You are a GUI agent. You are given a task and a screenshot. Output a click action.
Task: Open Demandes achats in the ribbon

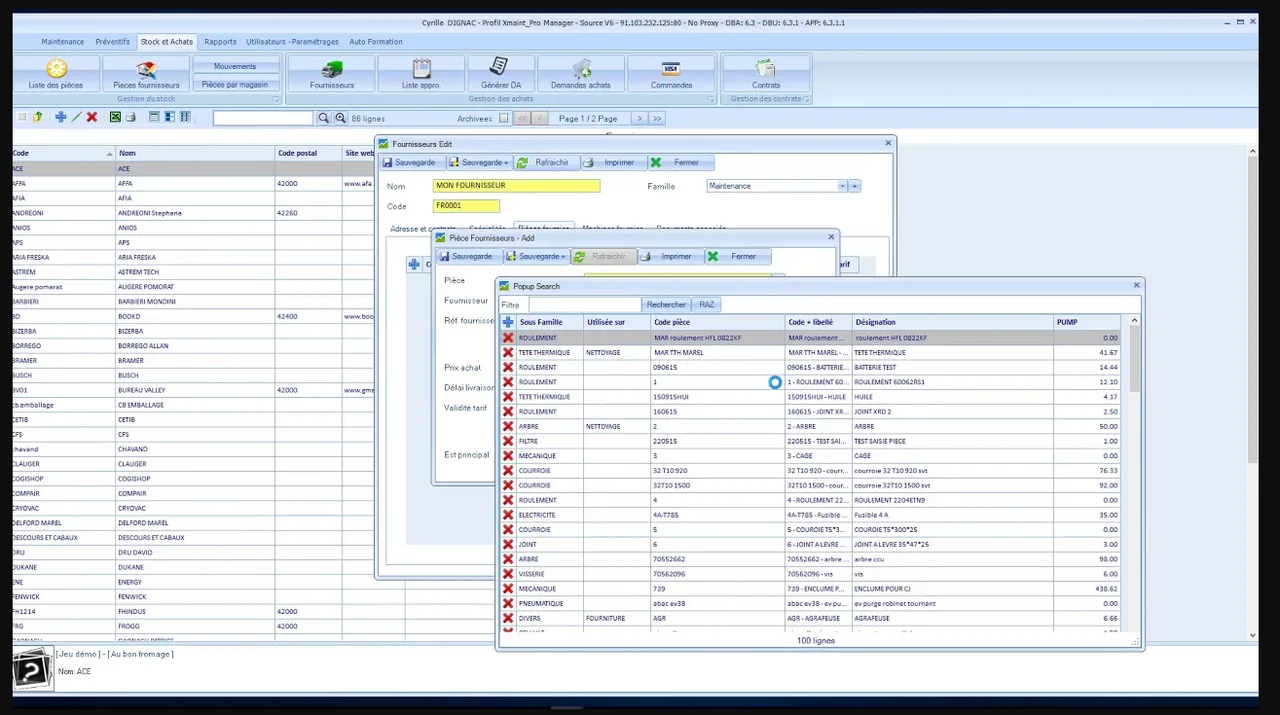pyautogui.click(x=581, y=74)
